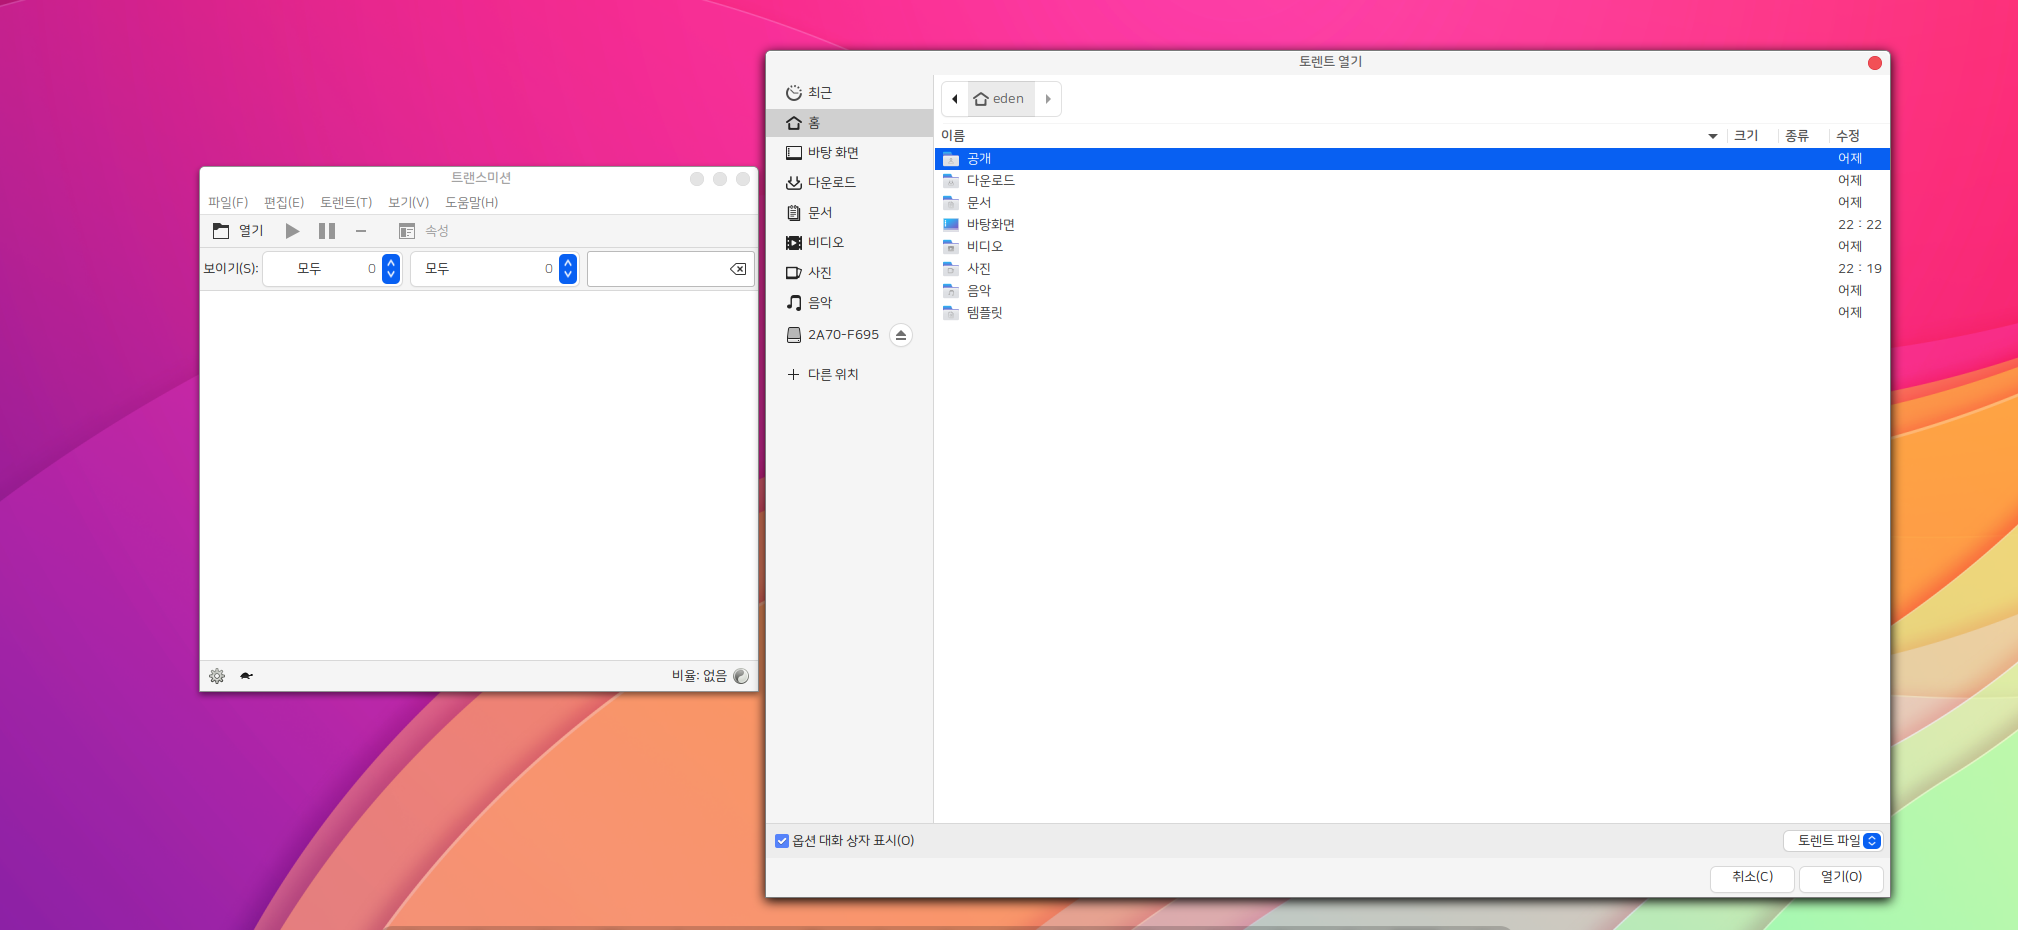Expand the second 모두 tracker filter dropdown
Image resolution: width=2018 pixels, height=930 pixels.
point(568,269)
